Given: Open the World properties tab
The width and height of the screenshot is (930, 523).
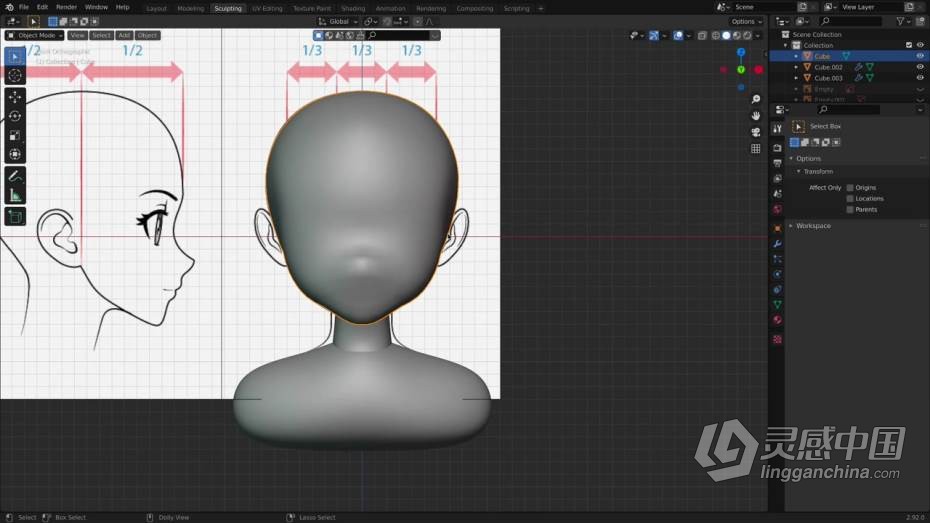Looking at the screenshot, I should click(x=777, y=209).
